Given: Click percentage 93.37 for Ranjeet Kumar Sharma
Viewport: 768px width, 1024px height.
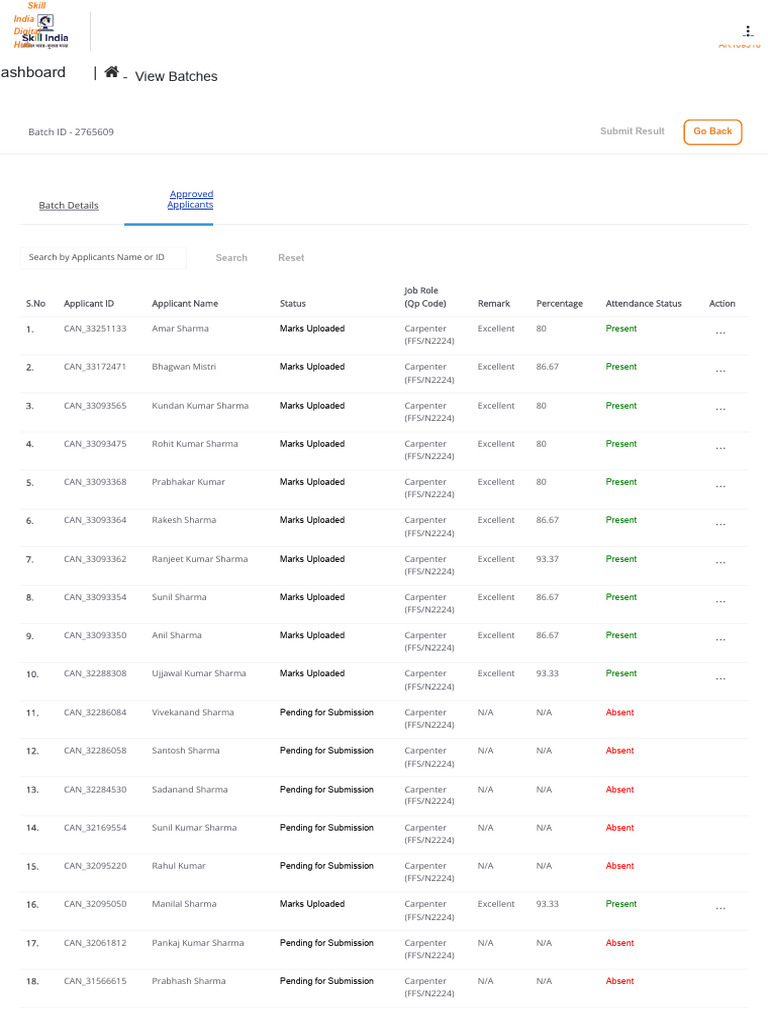Looking at the screenshot, I should [547, 559].
